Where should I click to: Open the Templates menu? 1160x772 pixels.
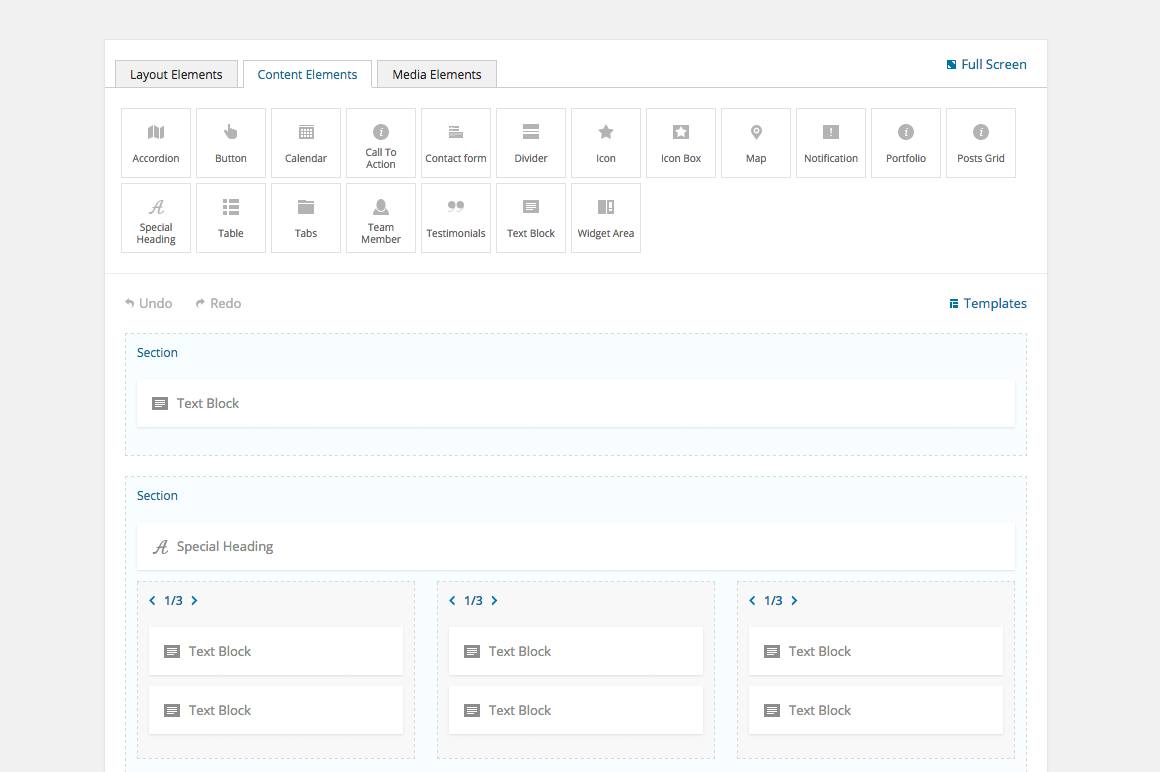click(988, 303)
